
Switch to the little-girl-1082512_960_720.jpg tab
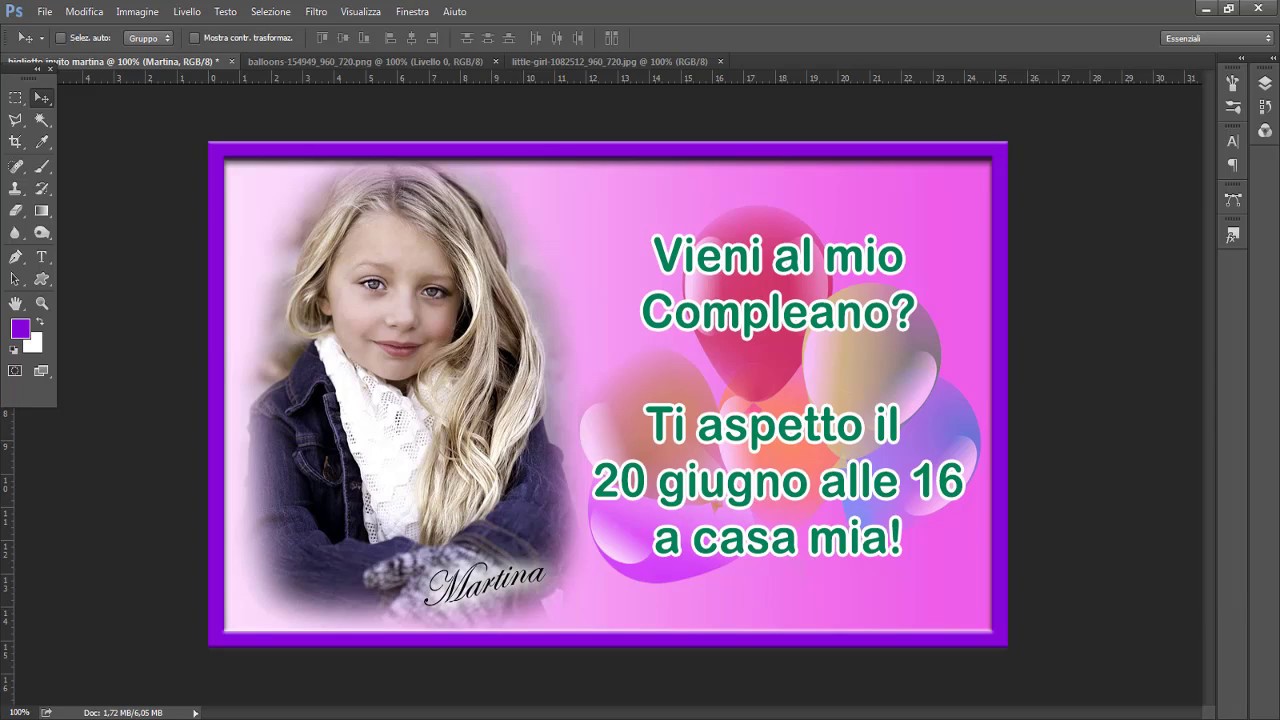(609, 61)
